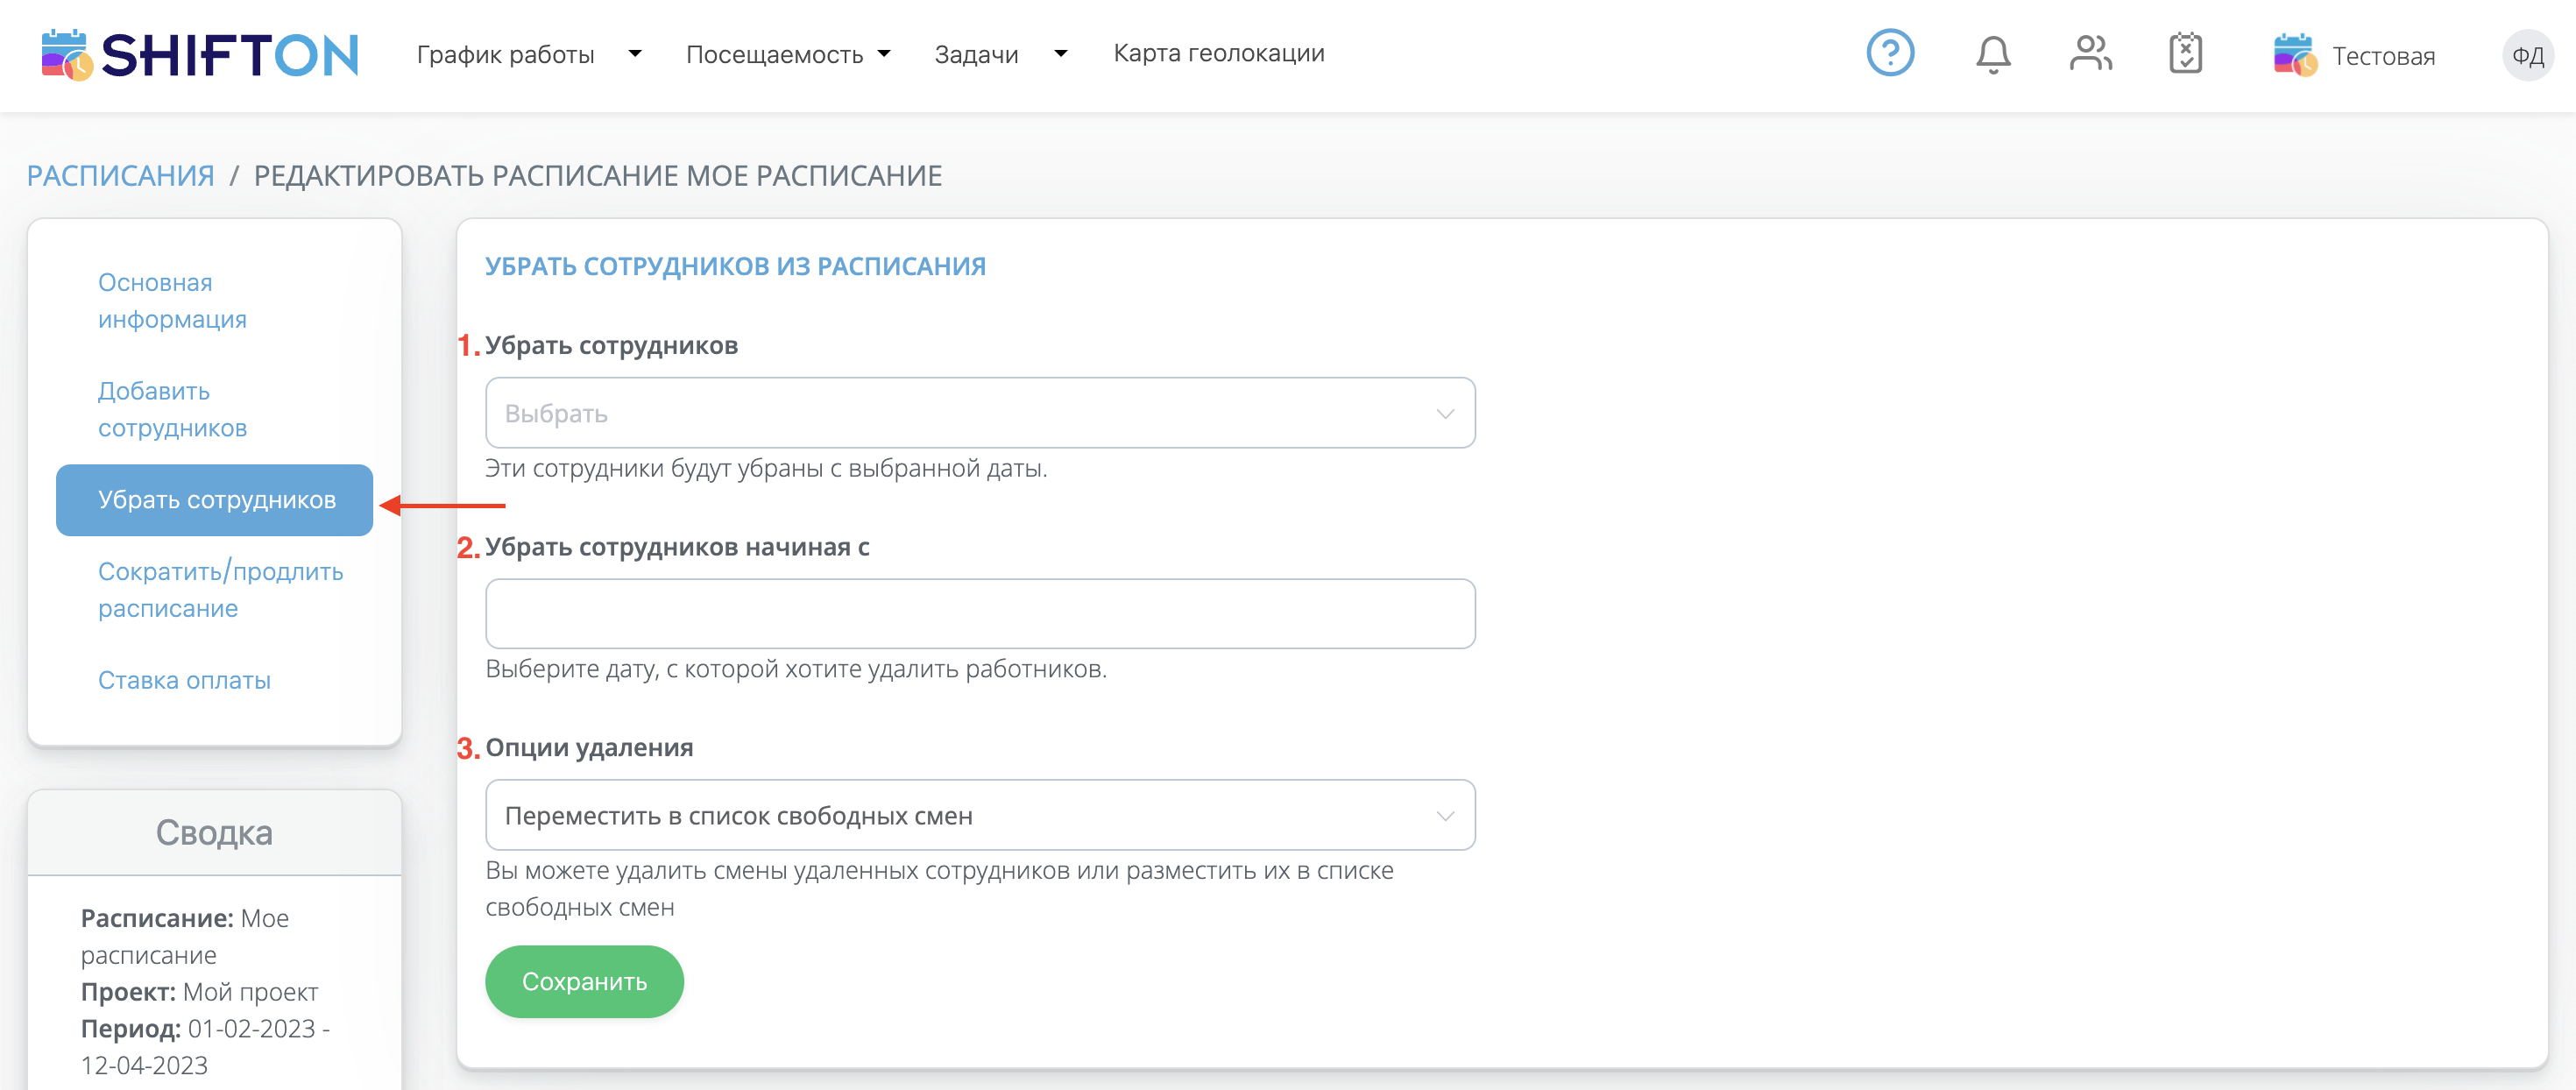Click the Сохранить button

coord(584,981)
